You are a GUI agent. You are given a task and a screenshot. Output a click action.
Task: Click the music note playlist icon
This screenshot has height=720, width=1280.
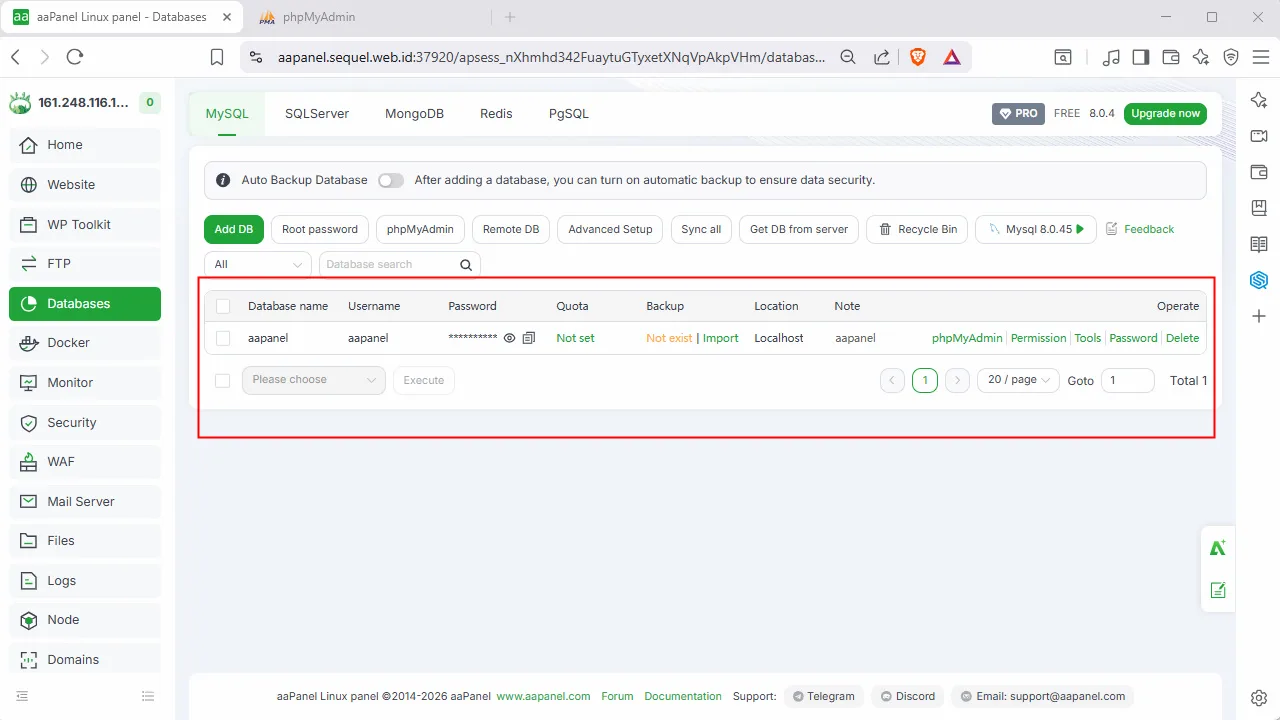[1111, 57]
